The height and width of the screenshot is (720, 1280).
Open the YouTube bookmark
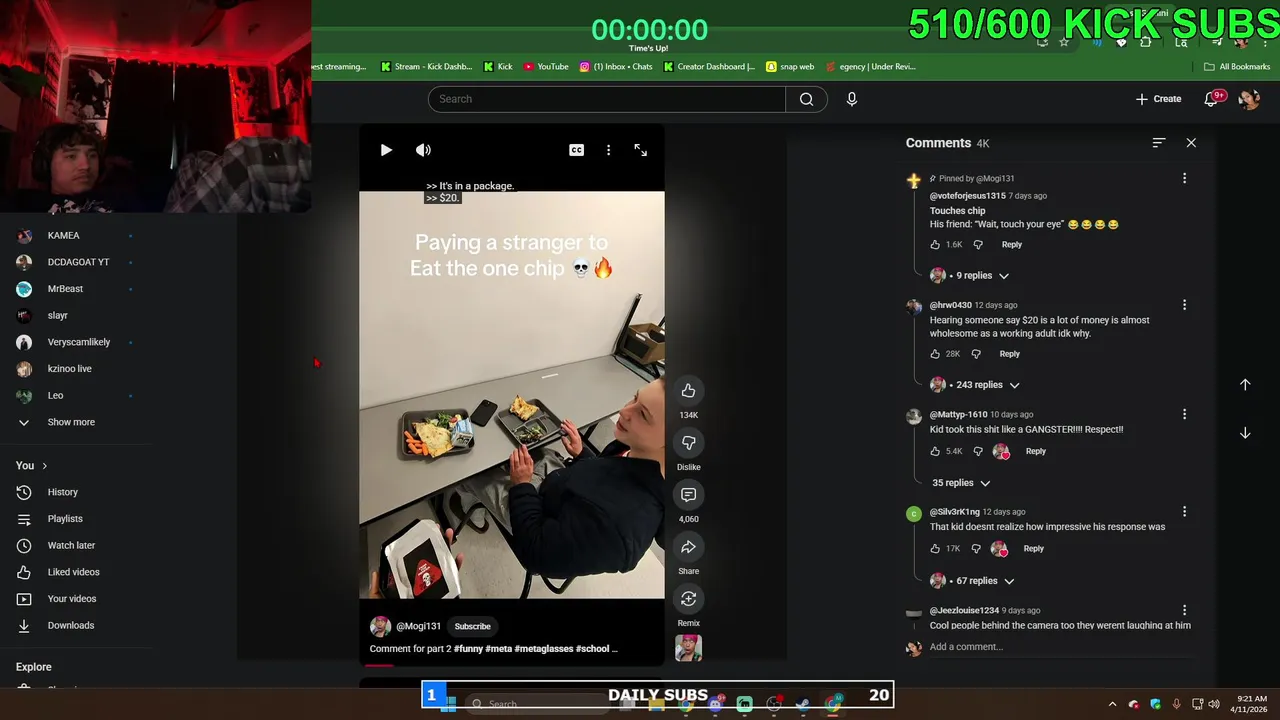[546, 67]
